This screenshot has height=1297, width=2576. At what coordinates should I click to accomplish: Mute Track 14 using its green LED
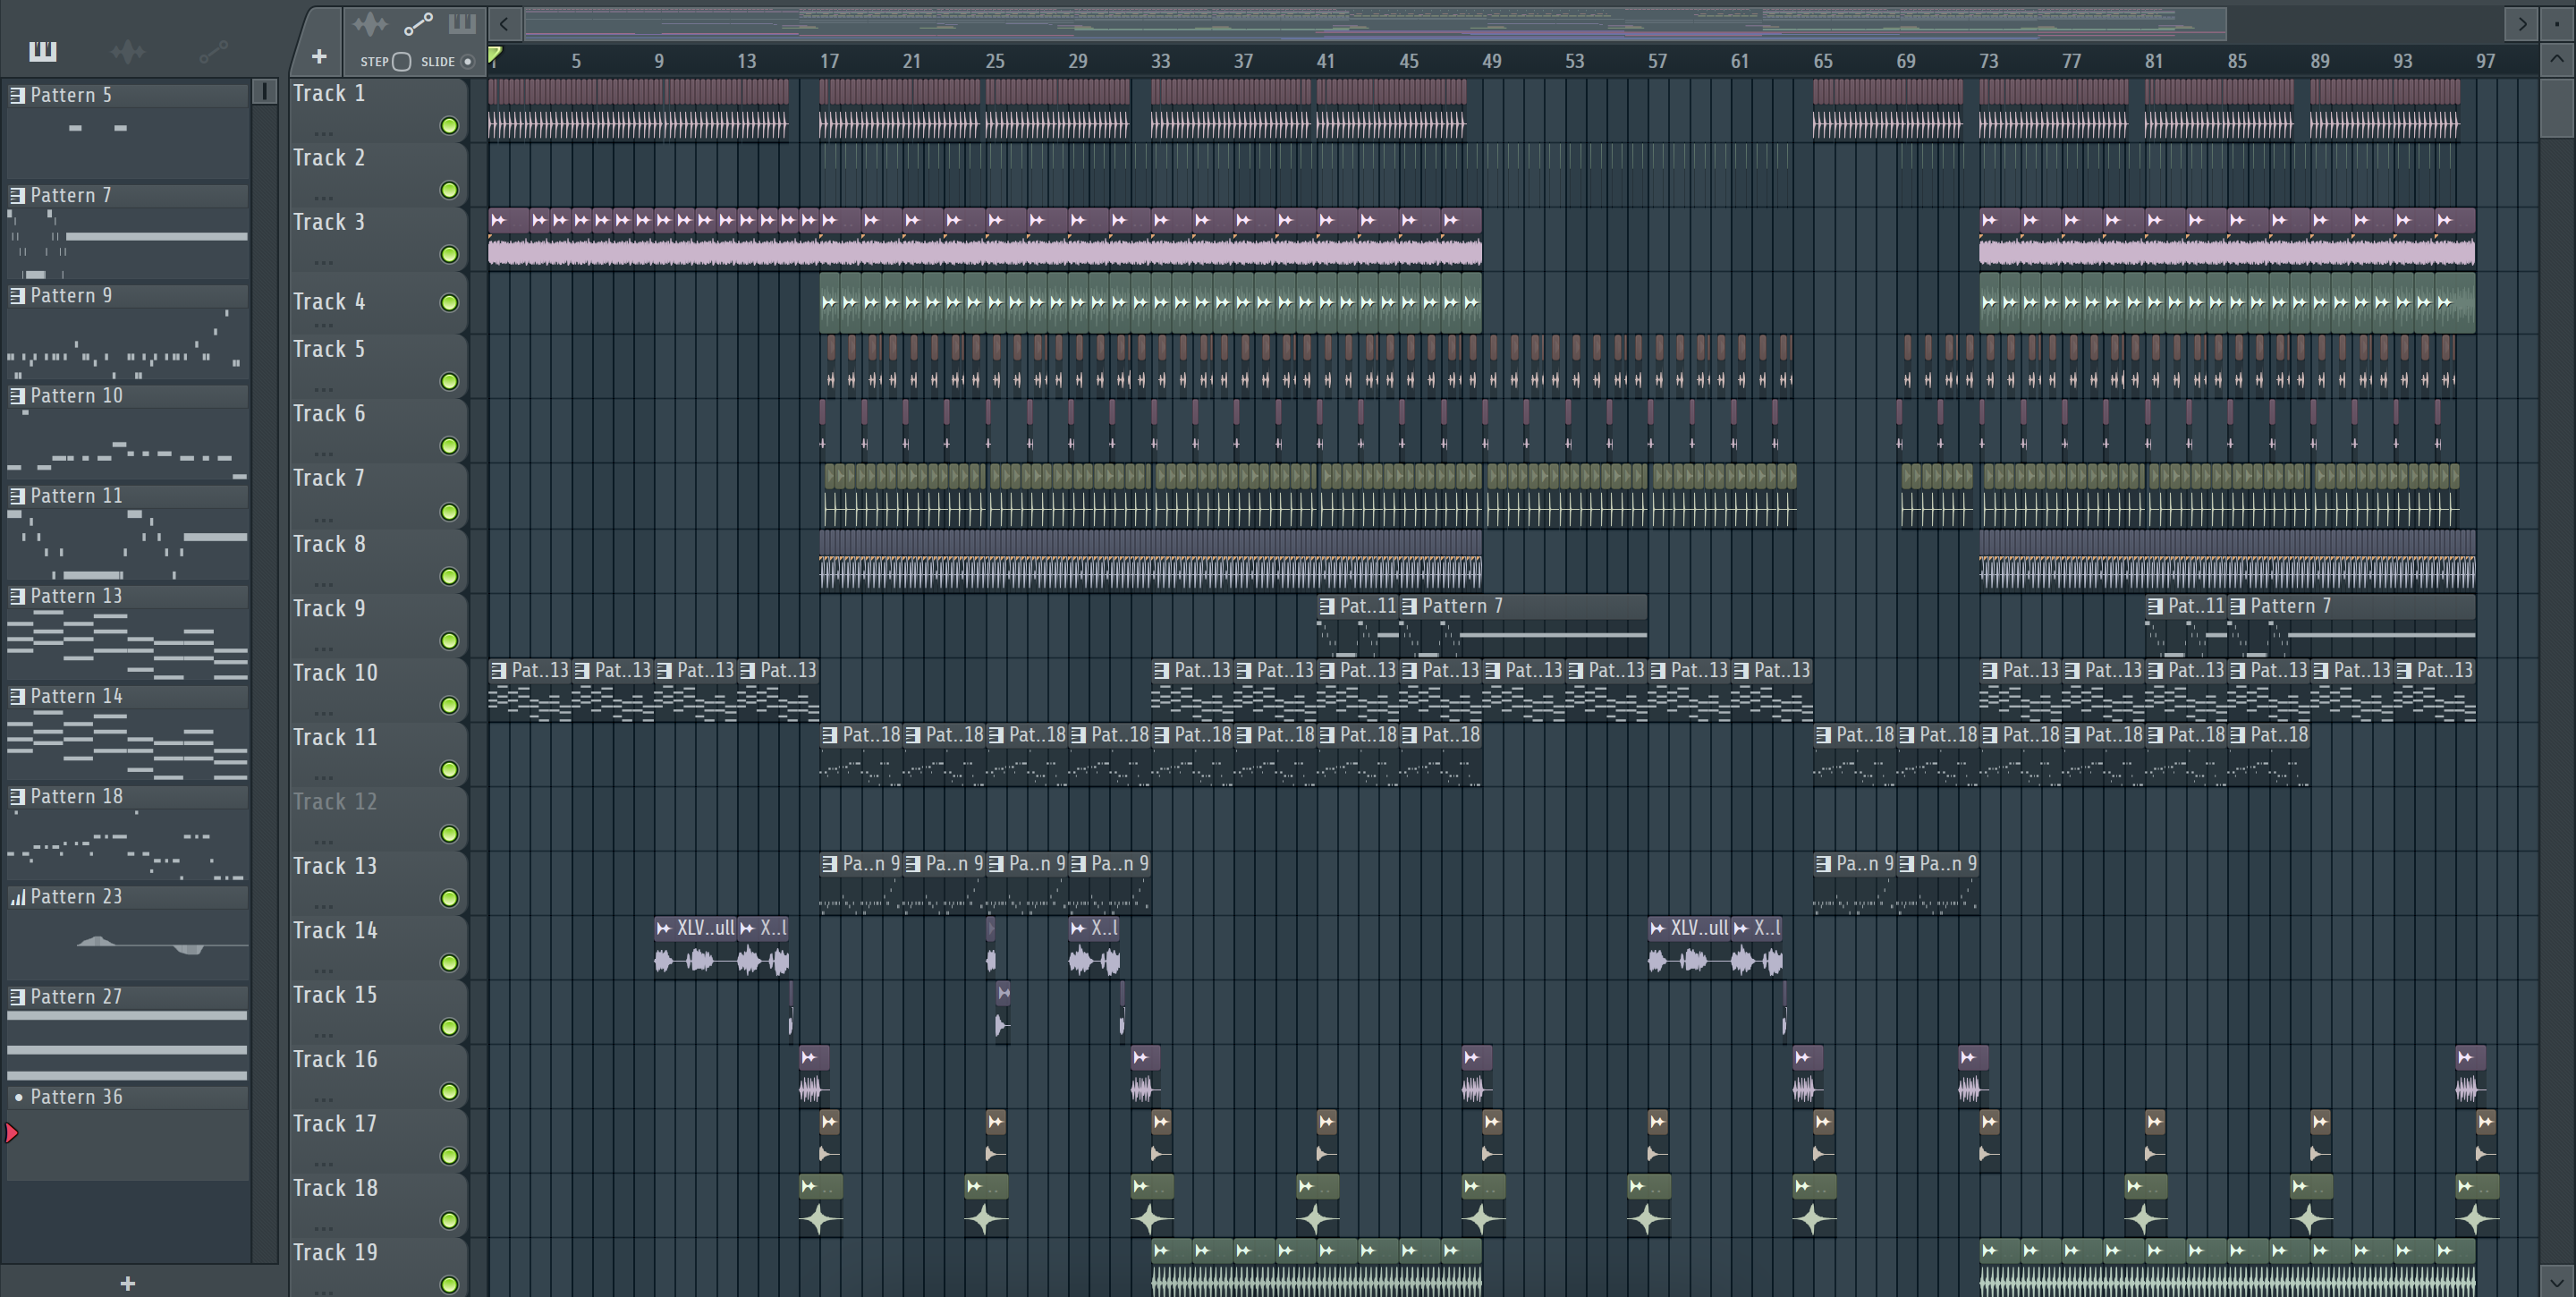click(449, 963)
